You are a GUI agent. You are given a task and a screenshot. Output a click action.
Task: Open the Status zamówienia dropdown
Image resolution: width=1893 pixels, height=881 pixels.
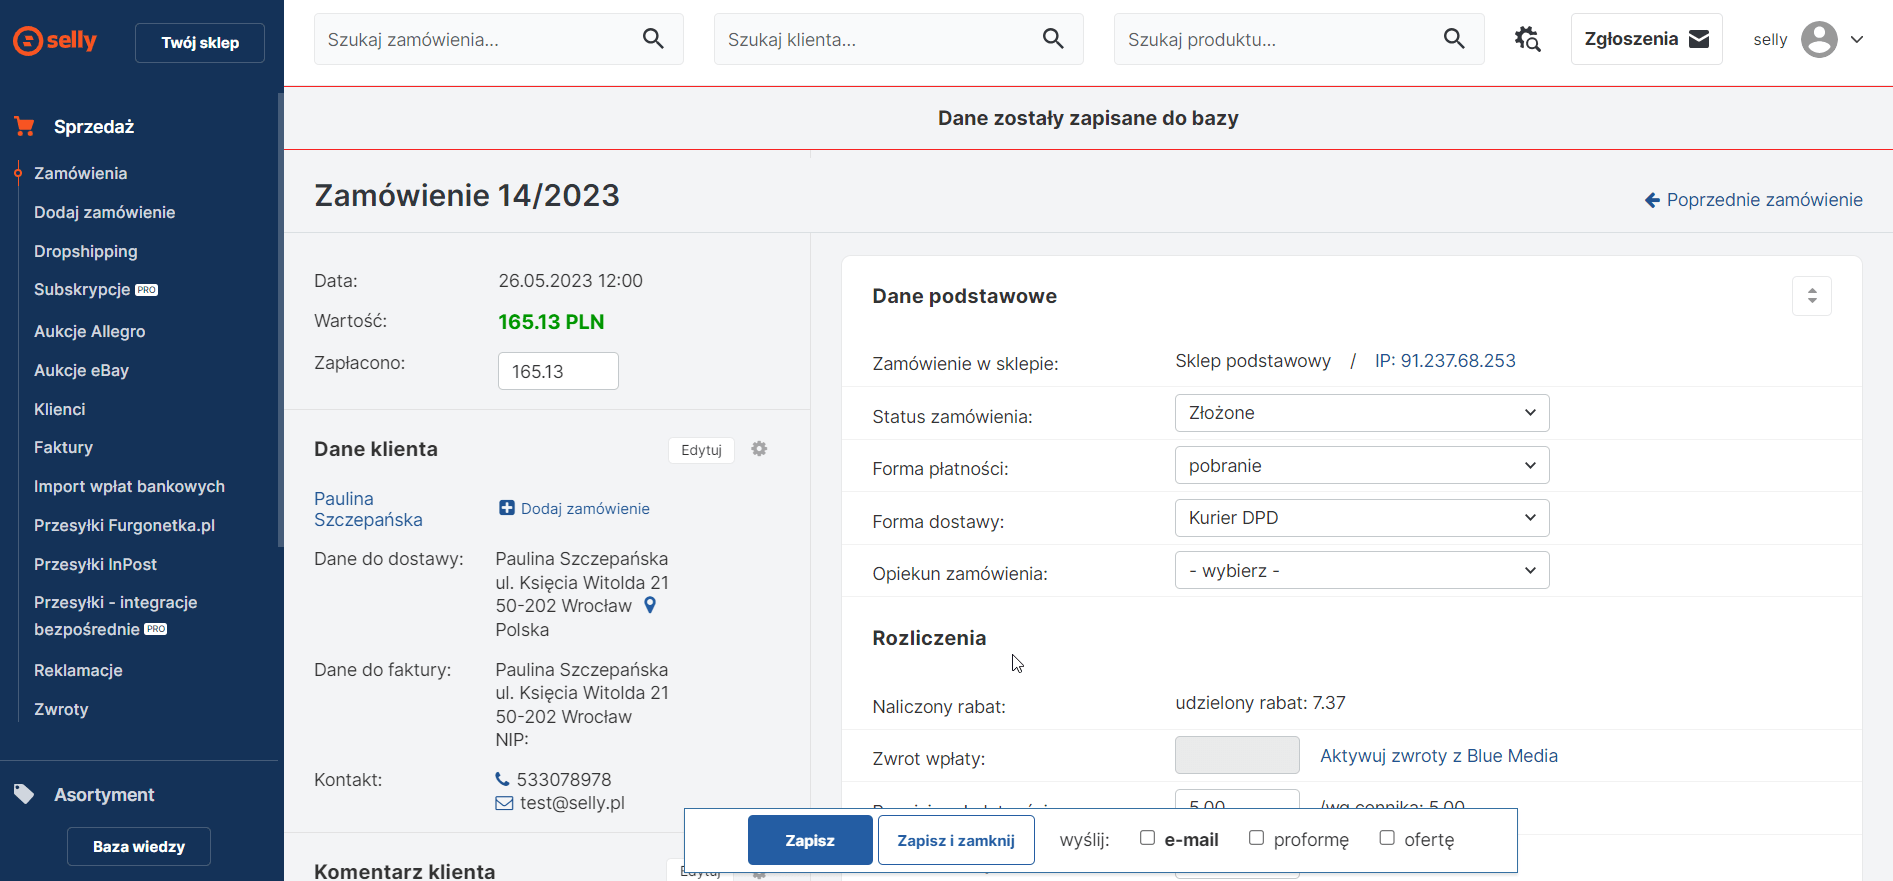click(1361, 413)
